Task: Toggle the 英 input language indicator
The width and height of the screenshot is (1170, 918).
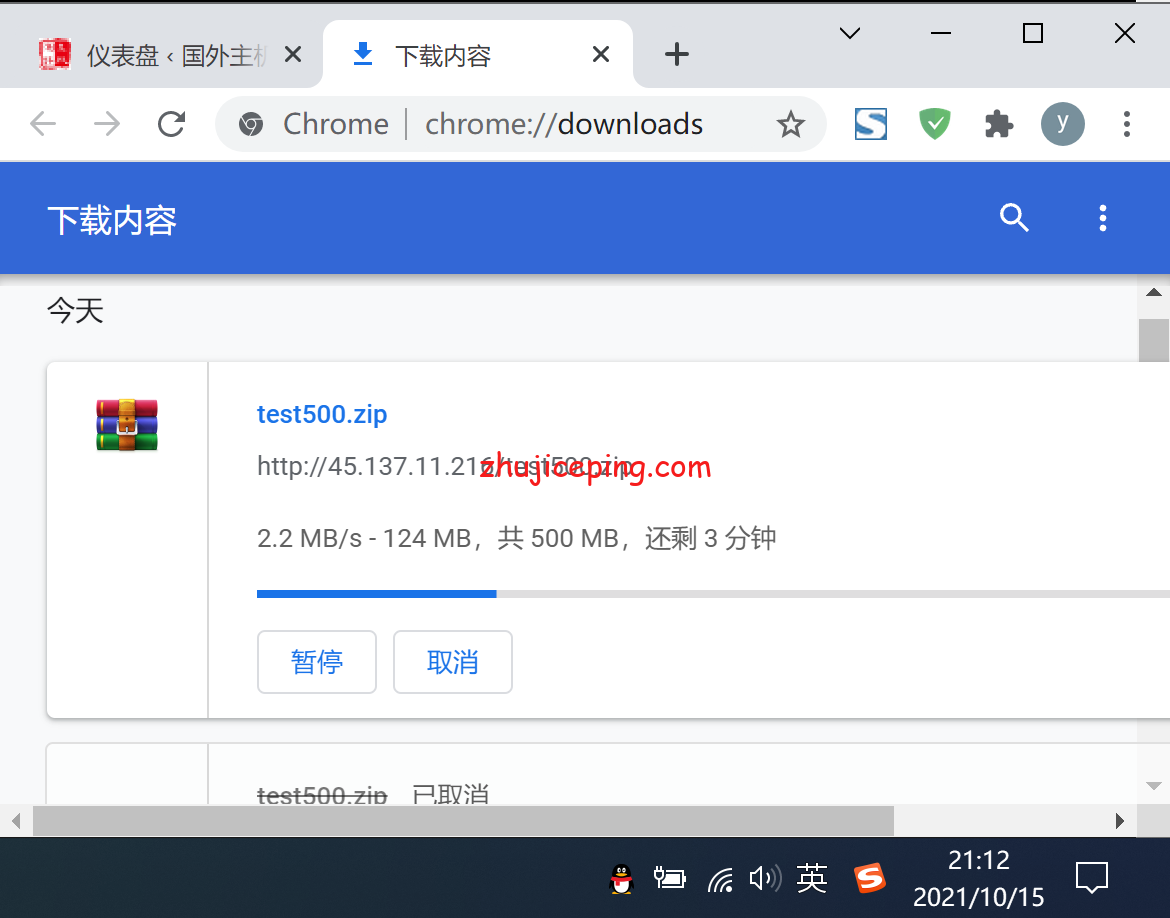Action: click(812, 878)
